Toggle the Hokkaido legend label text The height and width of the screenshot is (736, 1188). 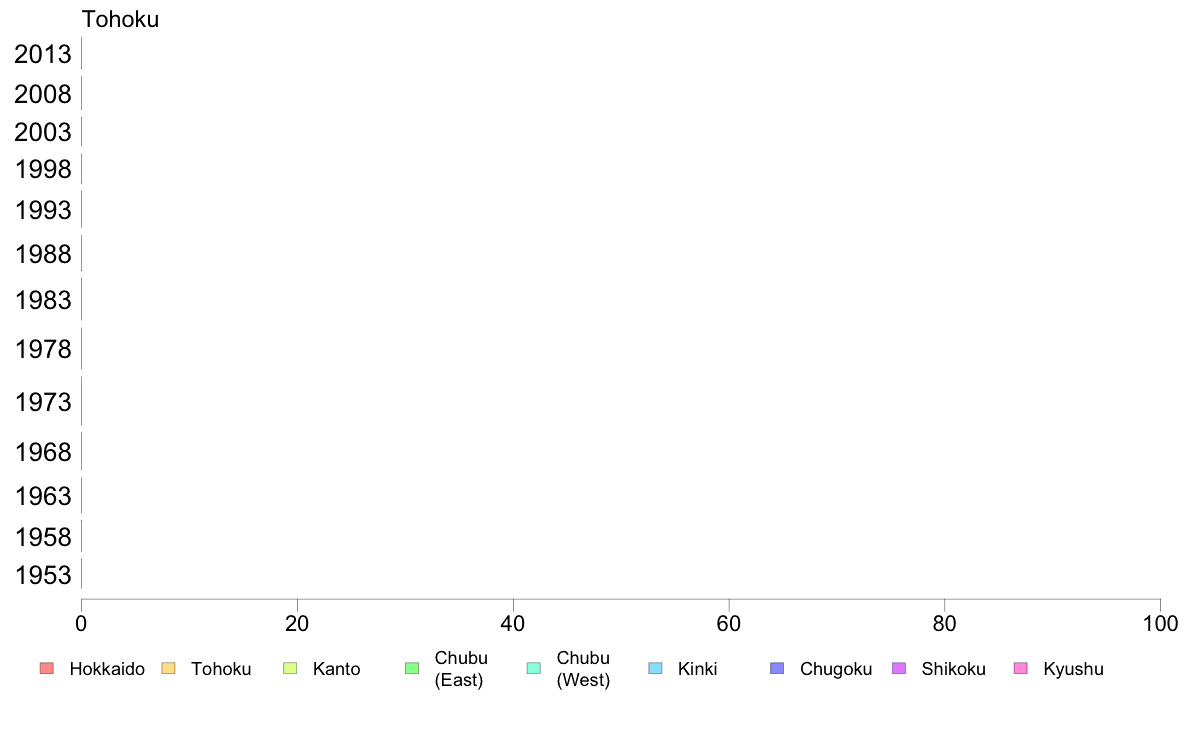pyautogui.click(x=107, y=669)
